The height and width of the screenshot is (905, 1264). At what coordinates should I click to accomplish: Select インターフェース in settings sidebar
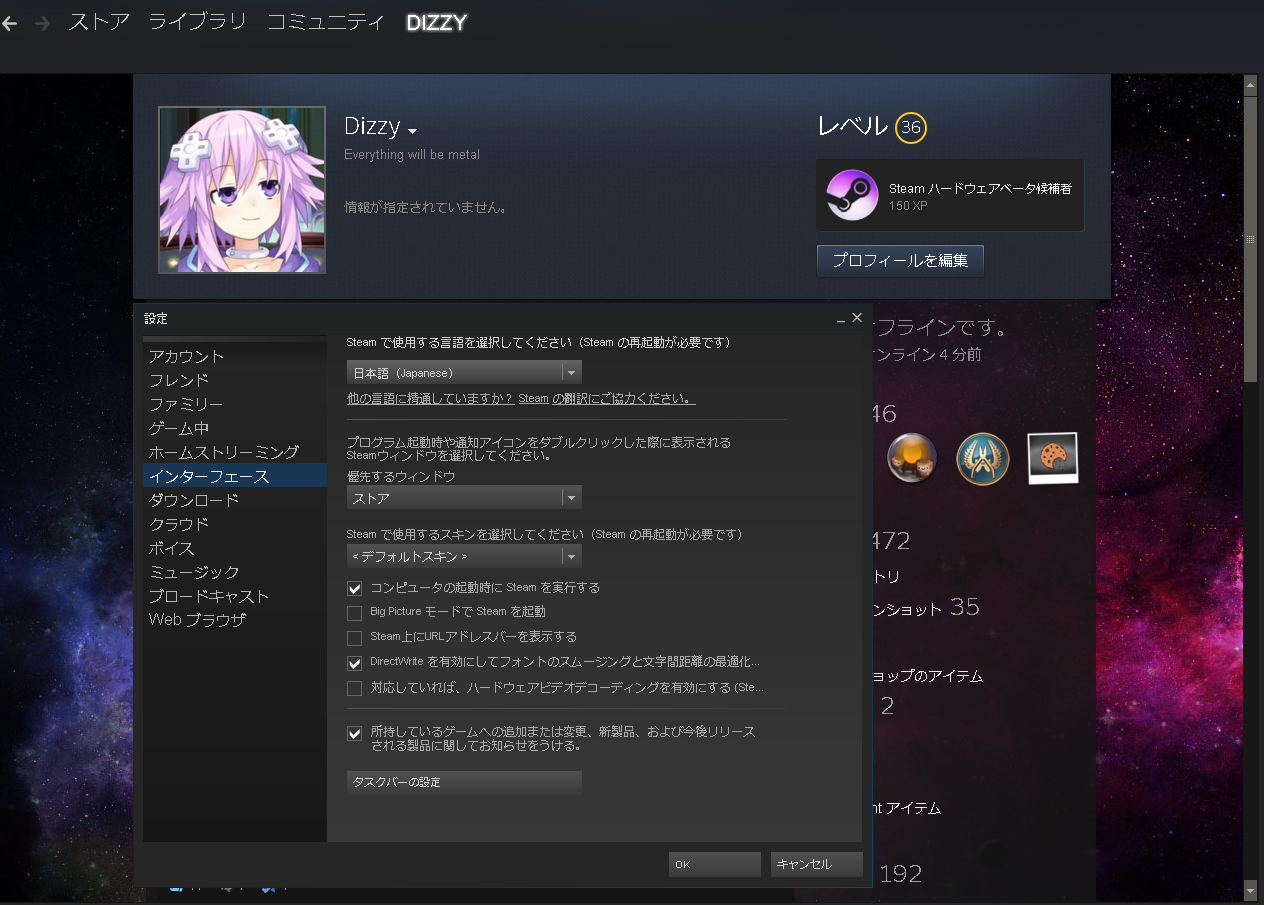tap(235, 476)
